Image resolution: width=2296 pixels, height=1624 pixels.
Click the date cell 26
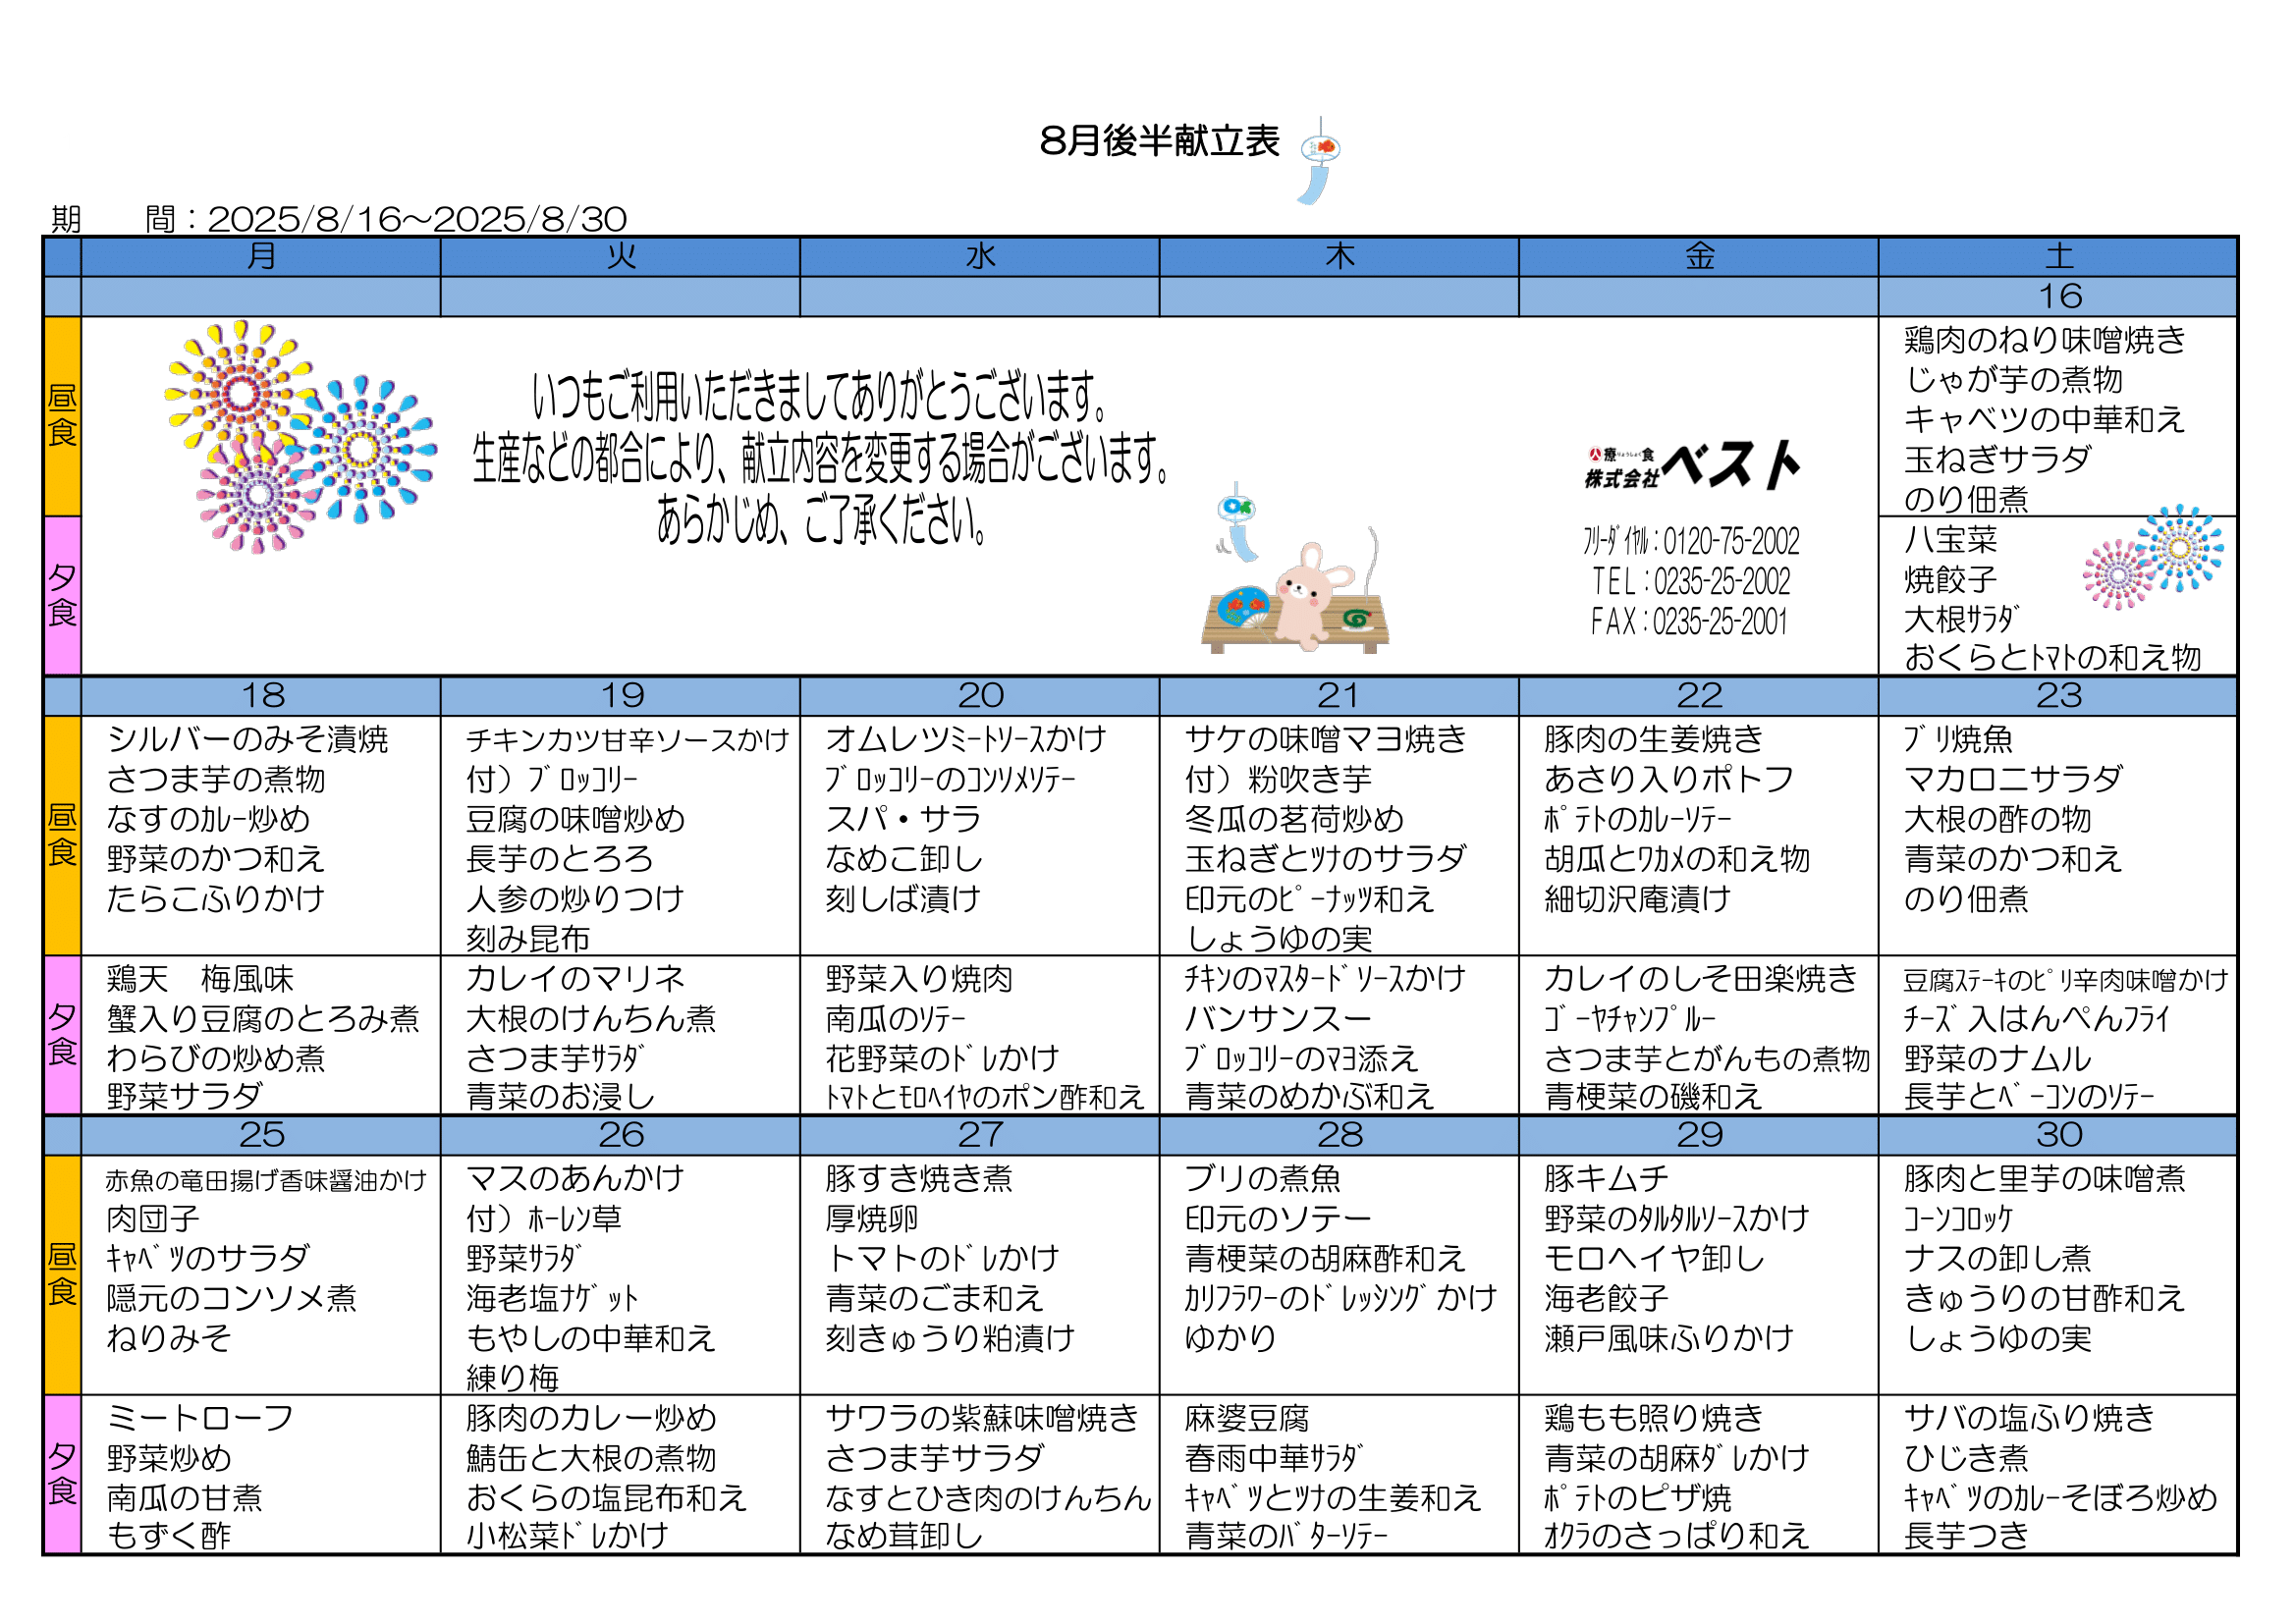coord(620,1136)
